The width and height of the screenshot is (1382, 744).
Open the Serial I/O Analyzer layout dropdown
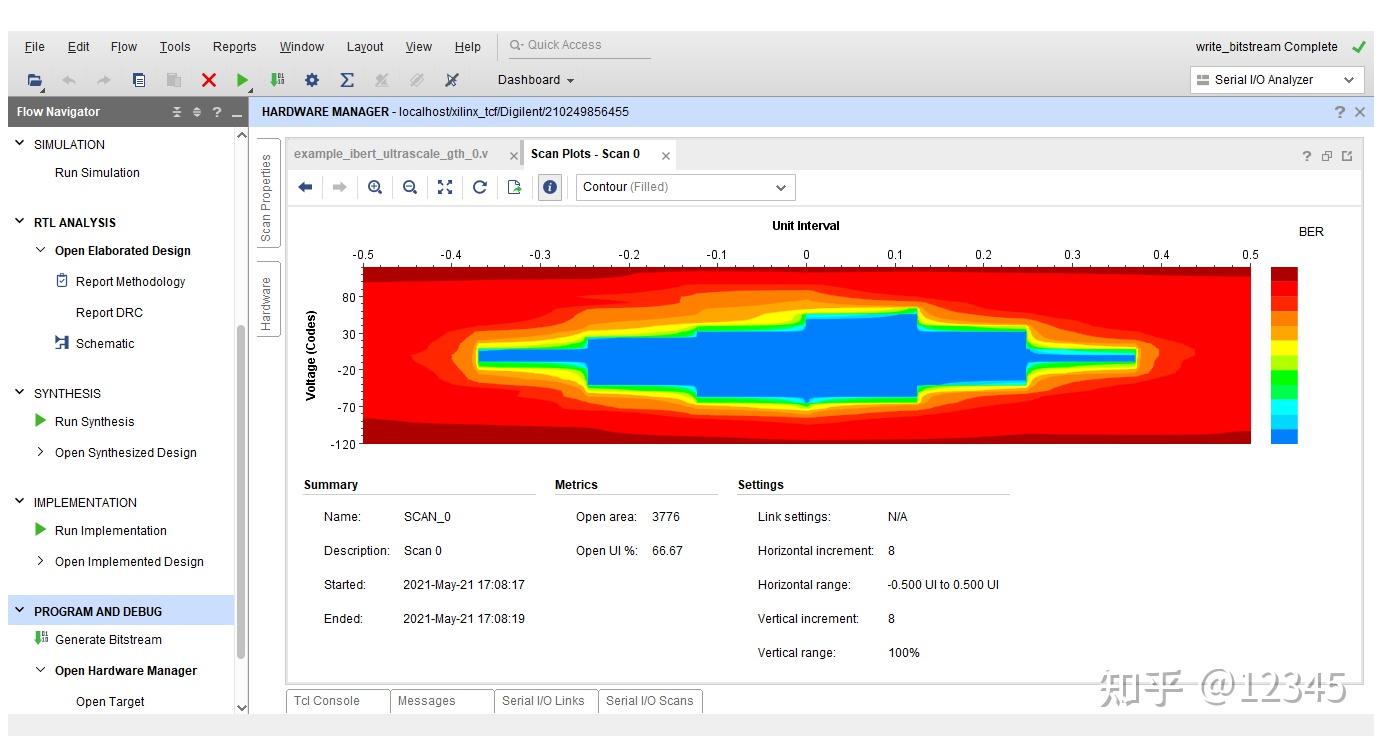click(1276, 80)
